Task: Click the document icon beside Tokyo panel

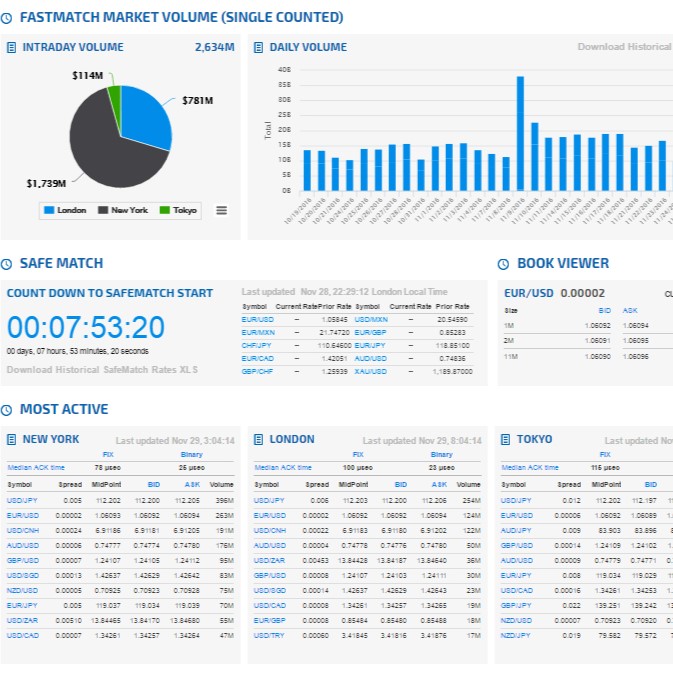Action: 506,439
